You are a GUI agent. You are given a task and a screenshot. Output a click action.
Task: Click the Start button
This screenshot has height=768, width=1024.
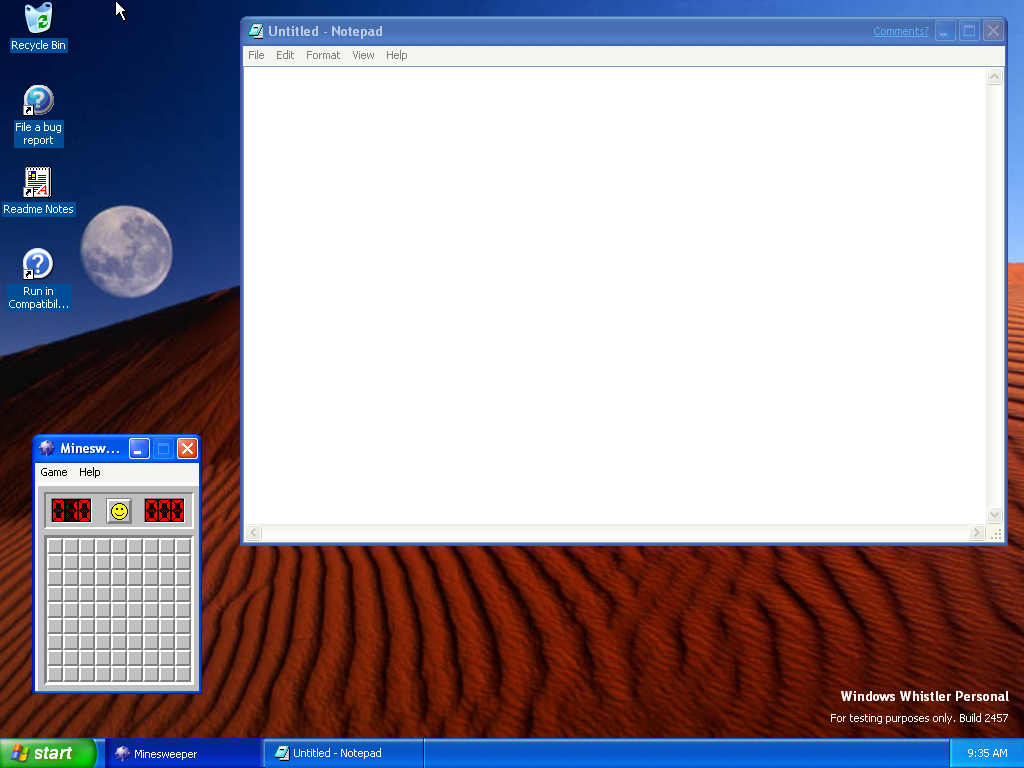point(48,753)
